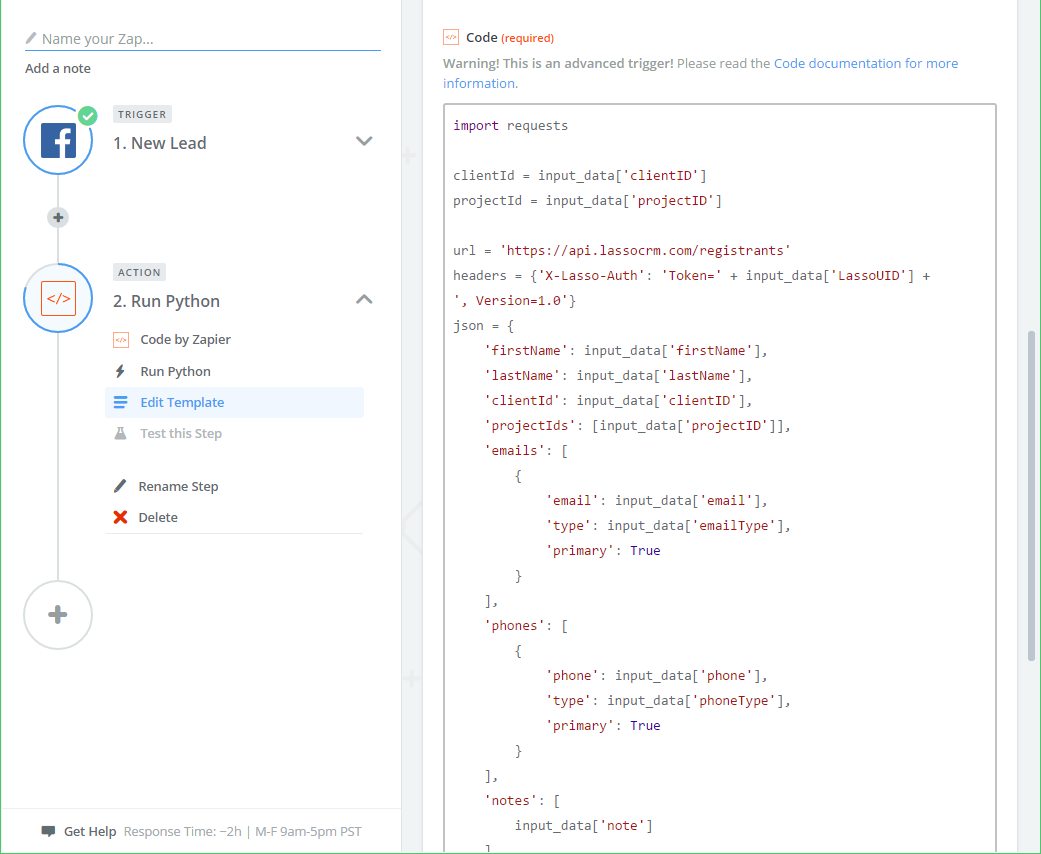
Task: Click the large plus circle to add step
Action: [x=58, y=615]
